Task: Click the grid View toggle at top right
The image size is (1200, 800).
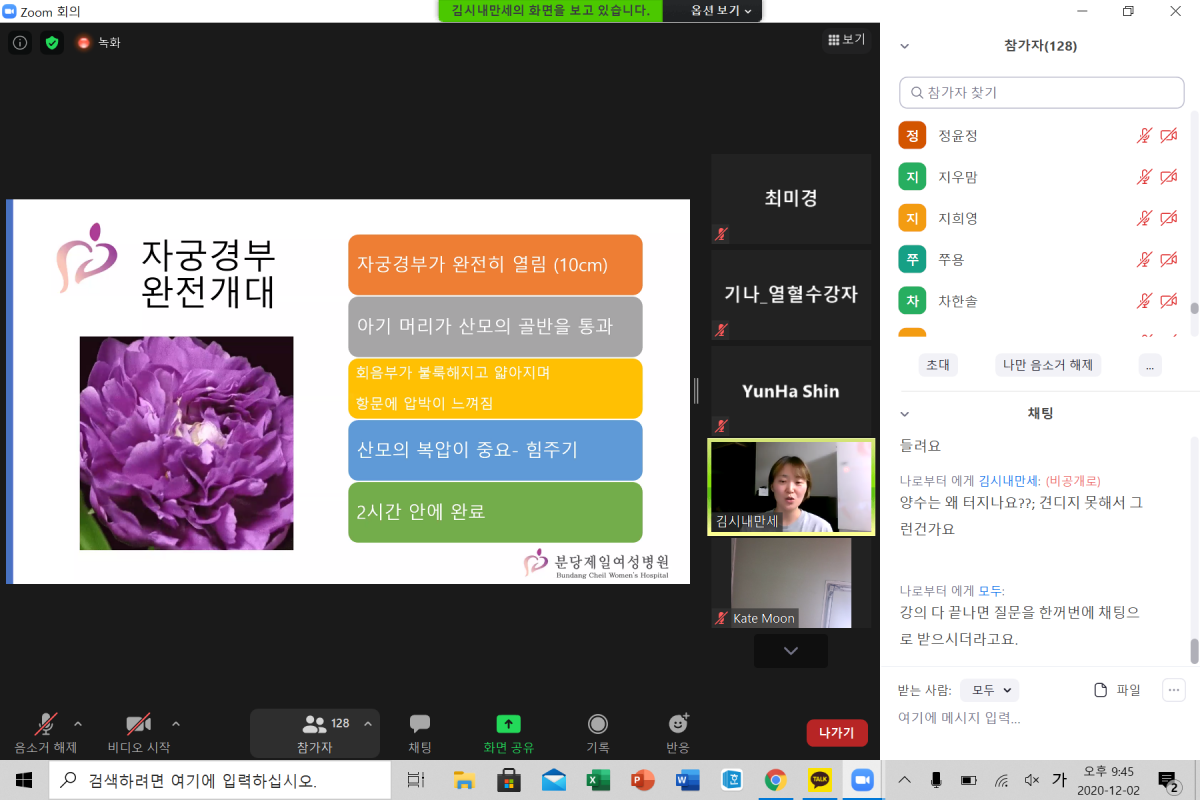Action: click(845, 40)
